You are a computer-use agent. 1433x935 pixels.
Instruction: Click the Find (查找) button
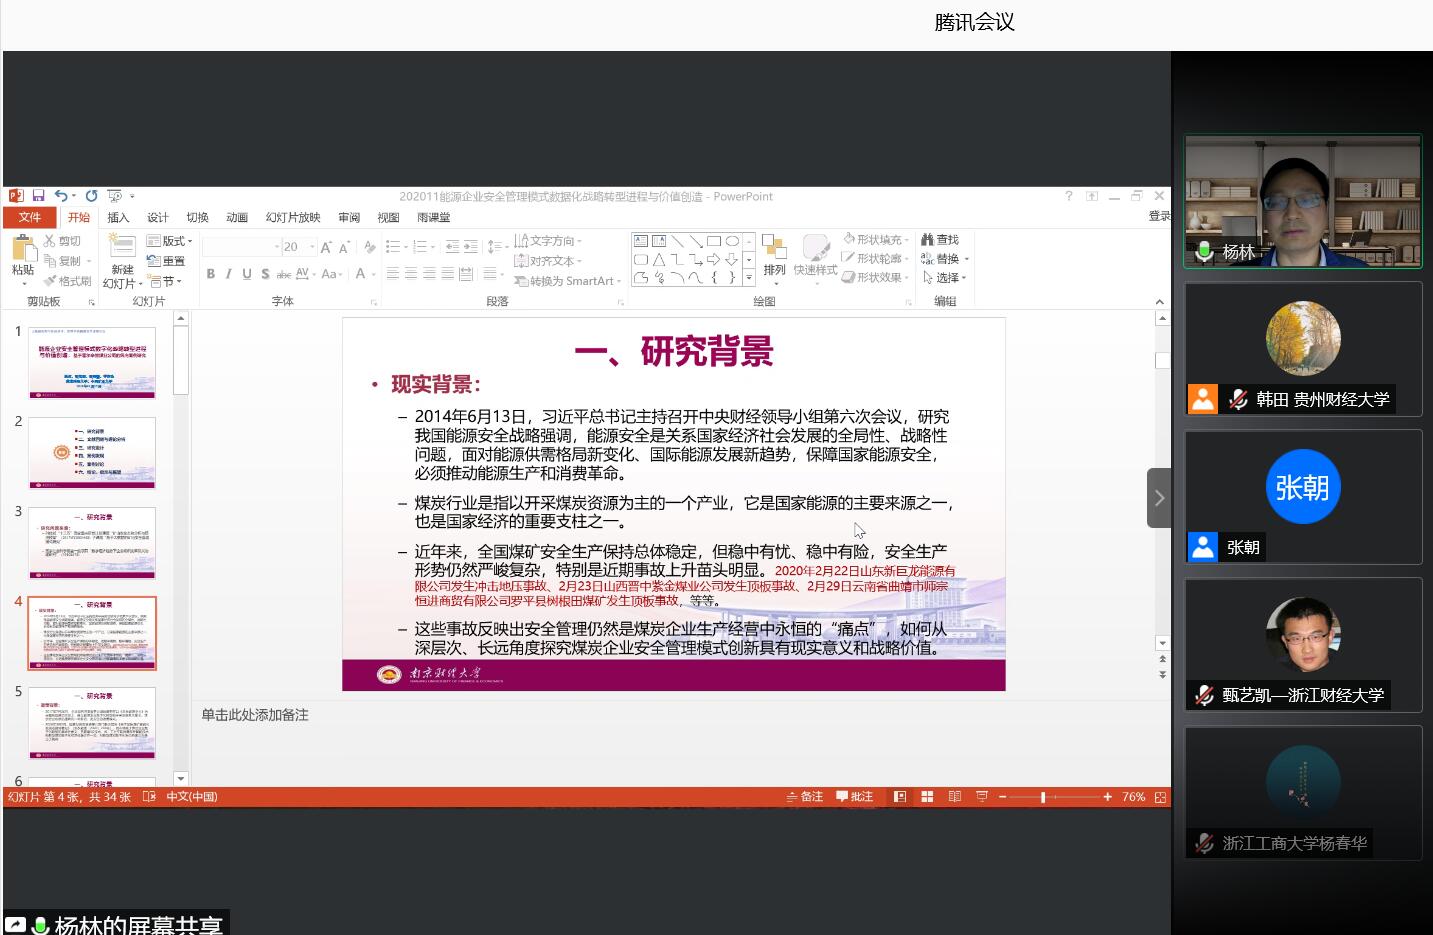click(940, 240)
